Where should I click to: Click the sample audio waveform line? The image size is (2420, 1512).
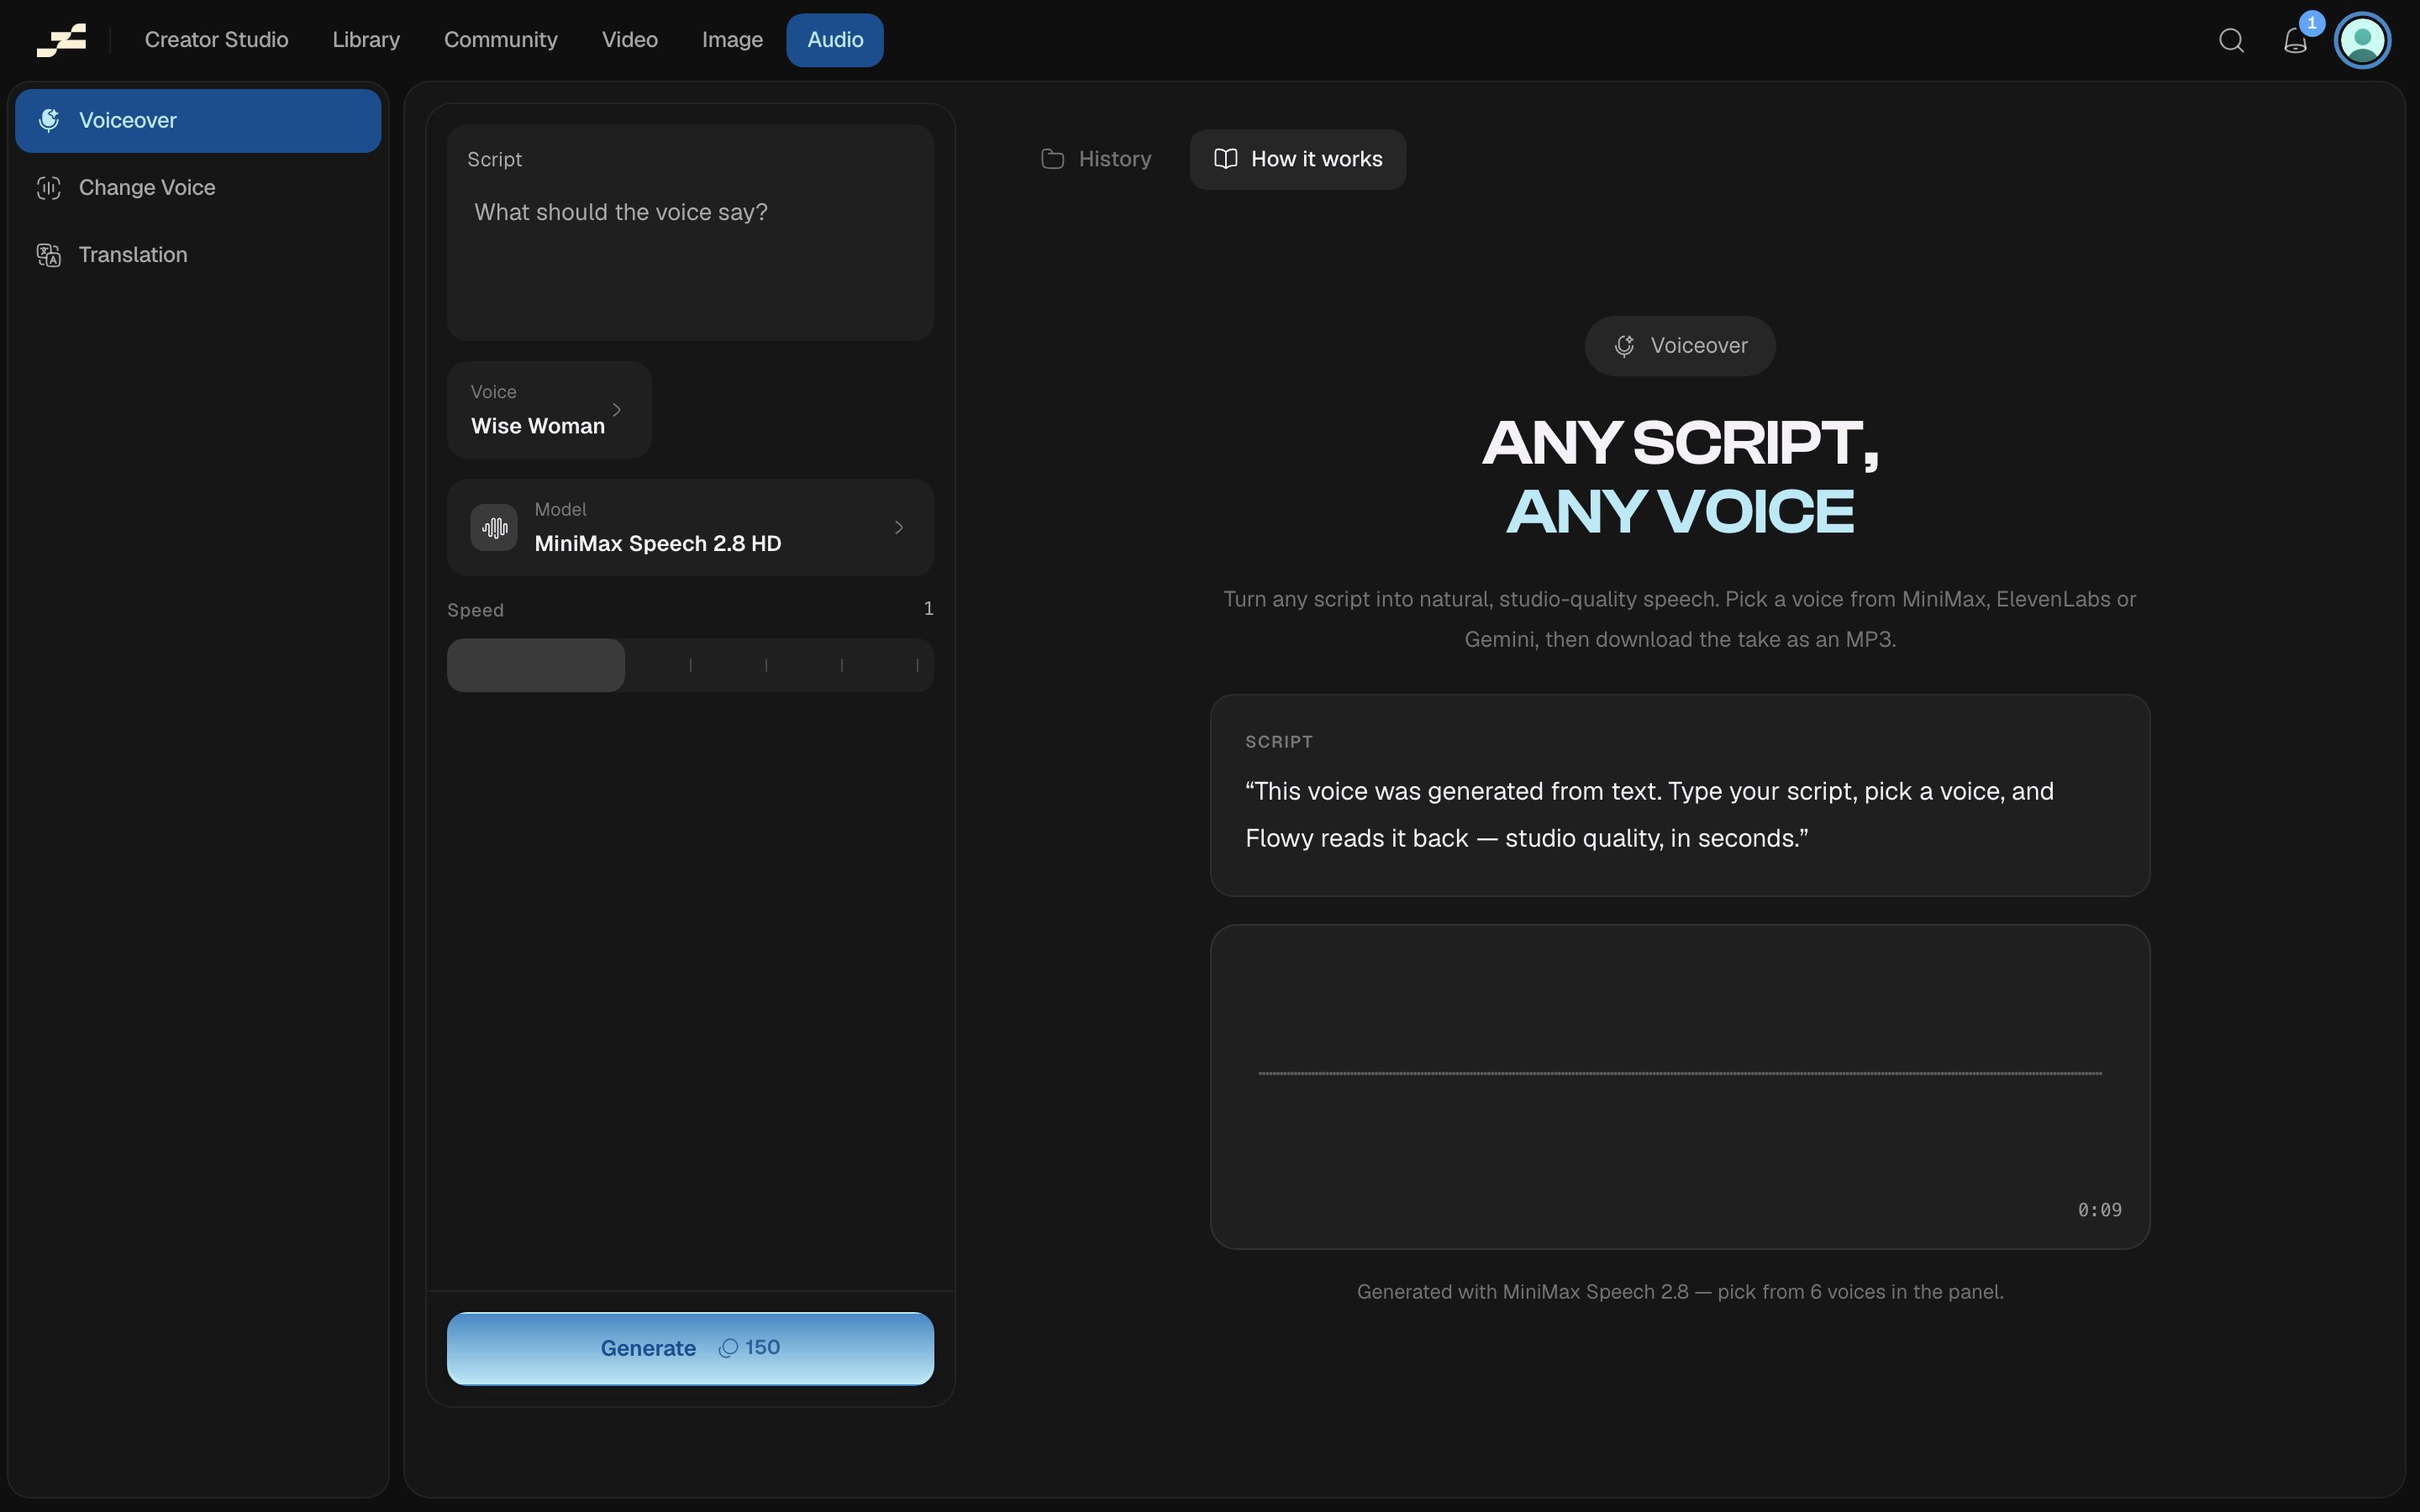[x=1680, y=1073]
